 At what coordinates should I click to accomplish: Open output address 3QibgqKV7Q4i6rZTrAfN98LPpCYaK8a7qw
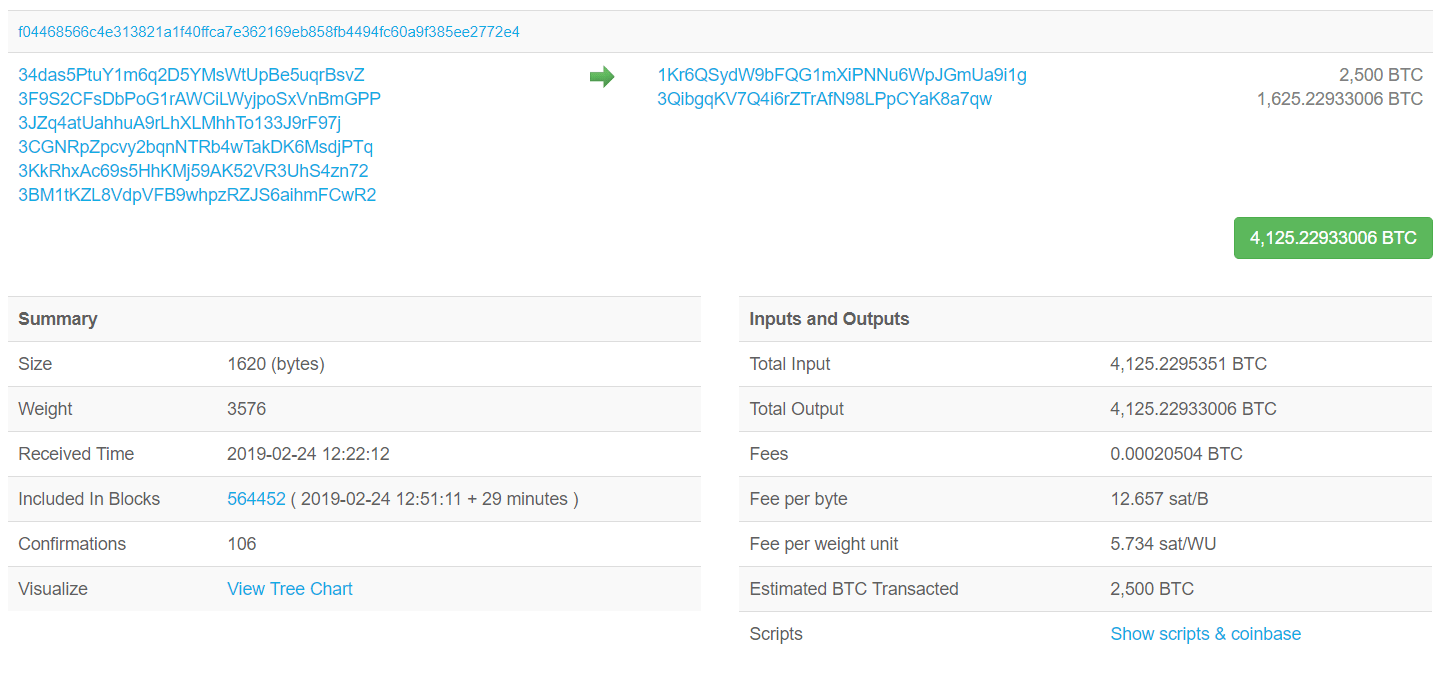point(824,99)
